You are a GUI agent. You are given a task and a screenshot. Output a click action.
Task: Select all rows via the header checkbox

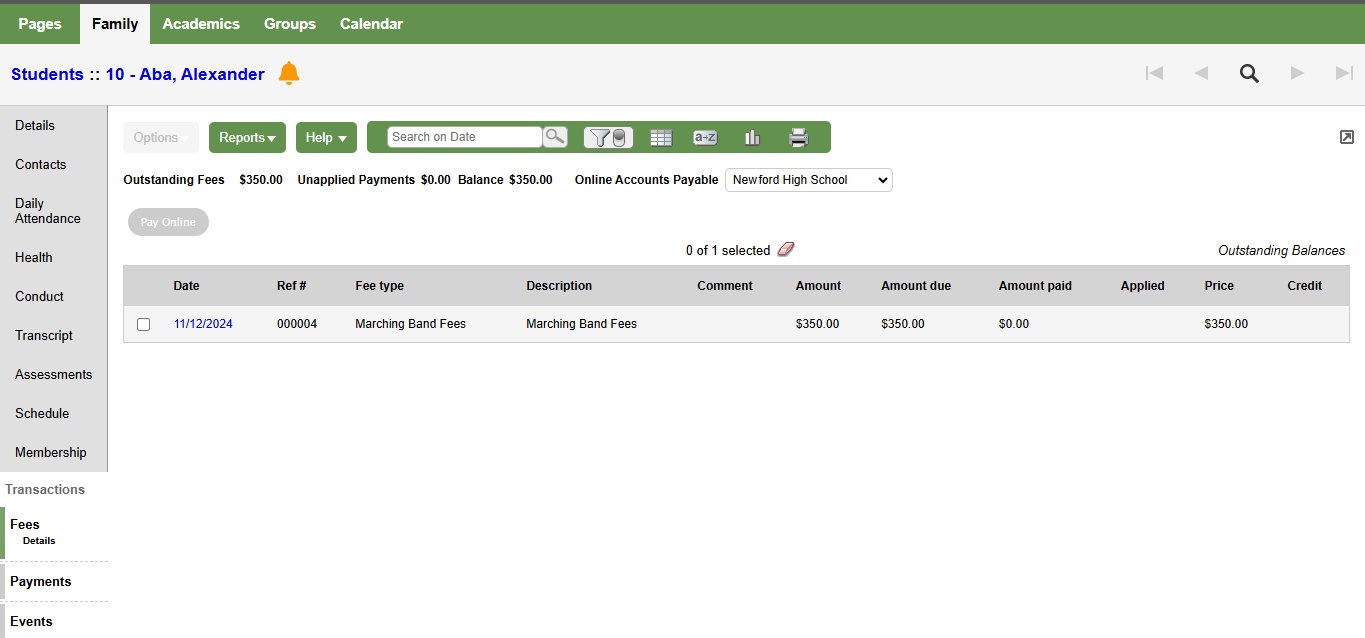pos(143,286)
